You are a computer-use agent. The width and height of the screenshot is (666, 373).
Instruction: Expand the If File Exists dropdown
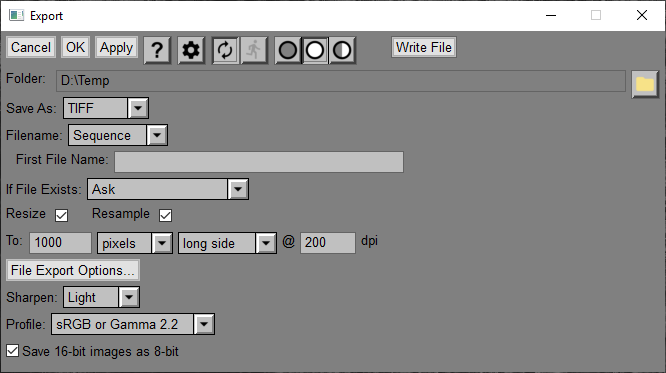238,189
